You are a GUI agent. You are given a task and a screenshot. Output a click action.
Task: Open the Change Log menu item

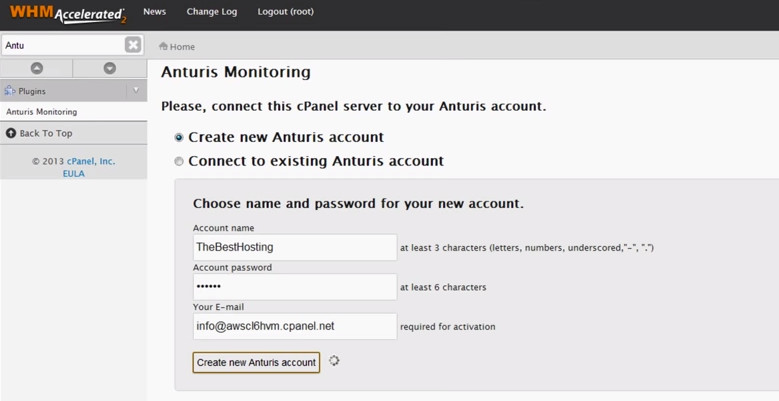[x=212, y=11]
